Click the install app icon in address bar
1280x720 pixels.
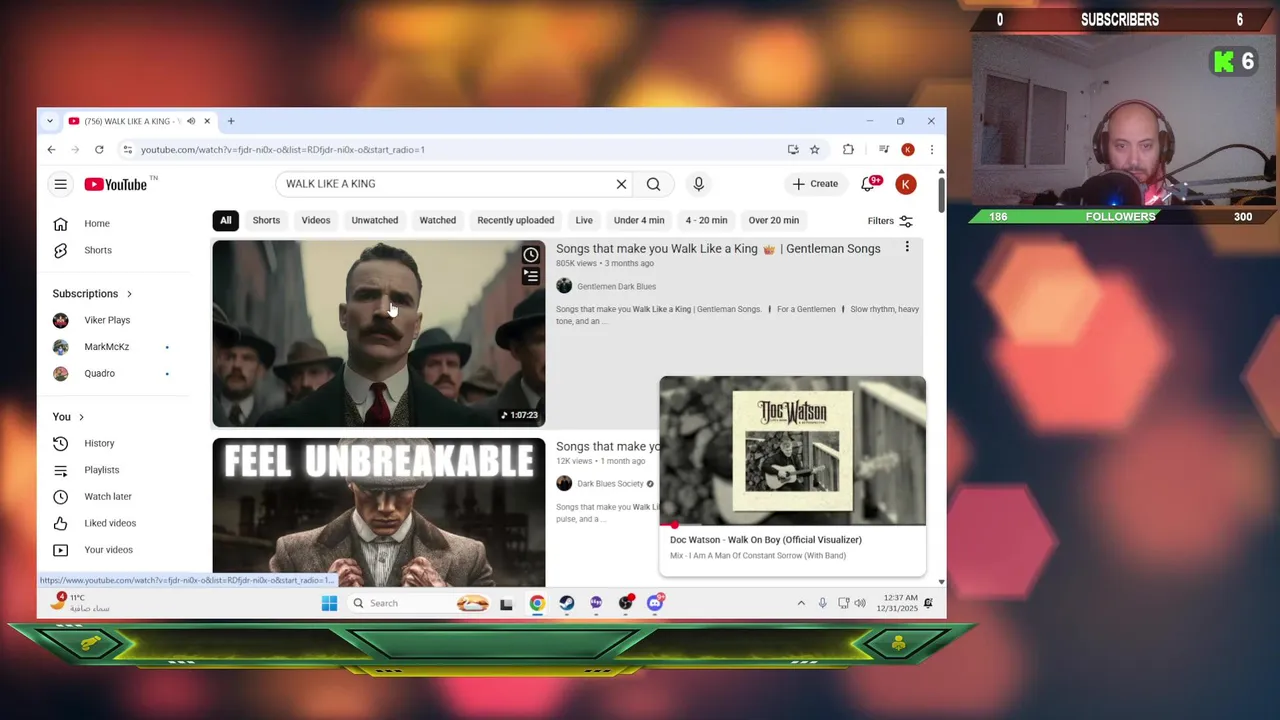[x=793, y=150]
